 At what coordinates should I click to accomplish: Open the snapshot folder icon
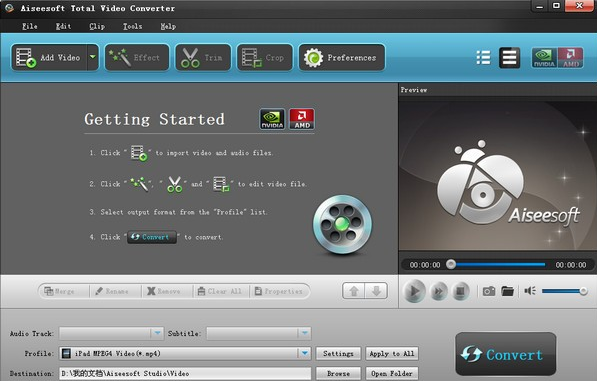[508, 292]
